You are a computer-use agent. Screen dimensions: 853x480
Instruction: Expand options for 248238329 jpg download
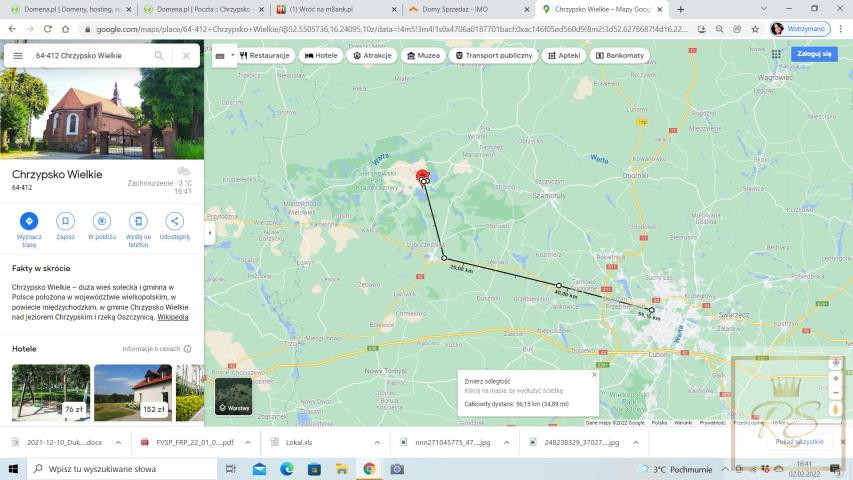click(636, 442)
